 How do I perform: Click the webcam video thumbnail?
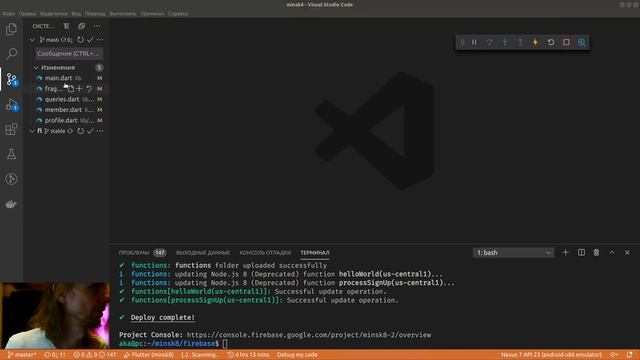click(x=55, y=316)
